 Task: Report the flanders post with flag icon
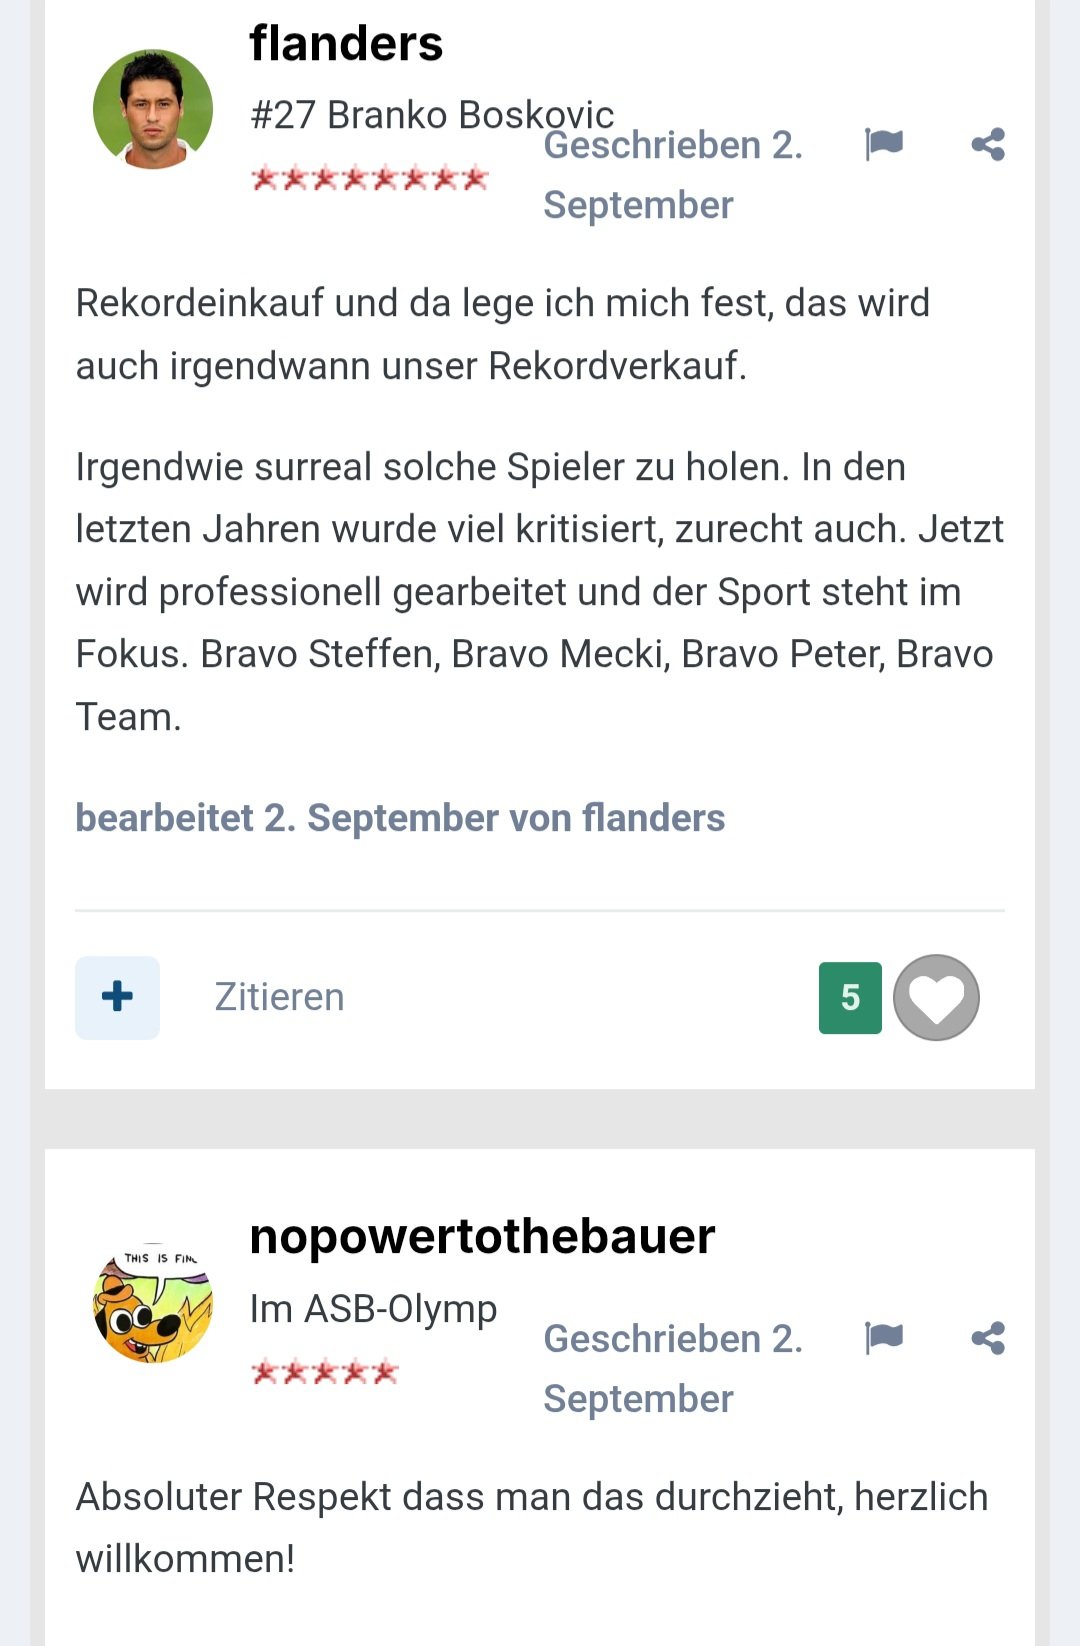(x=884, y=144)
